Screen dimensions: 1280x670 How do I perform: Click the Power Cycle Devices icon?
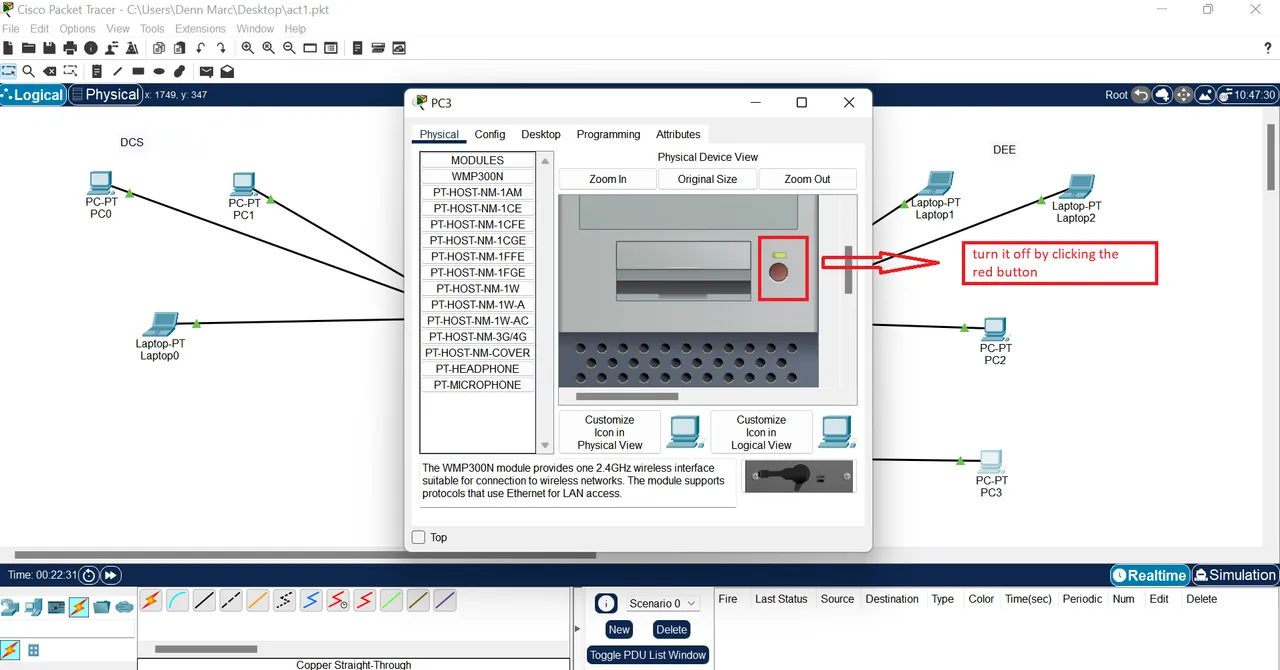click(88, 575)
